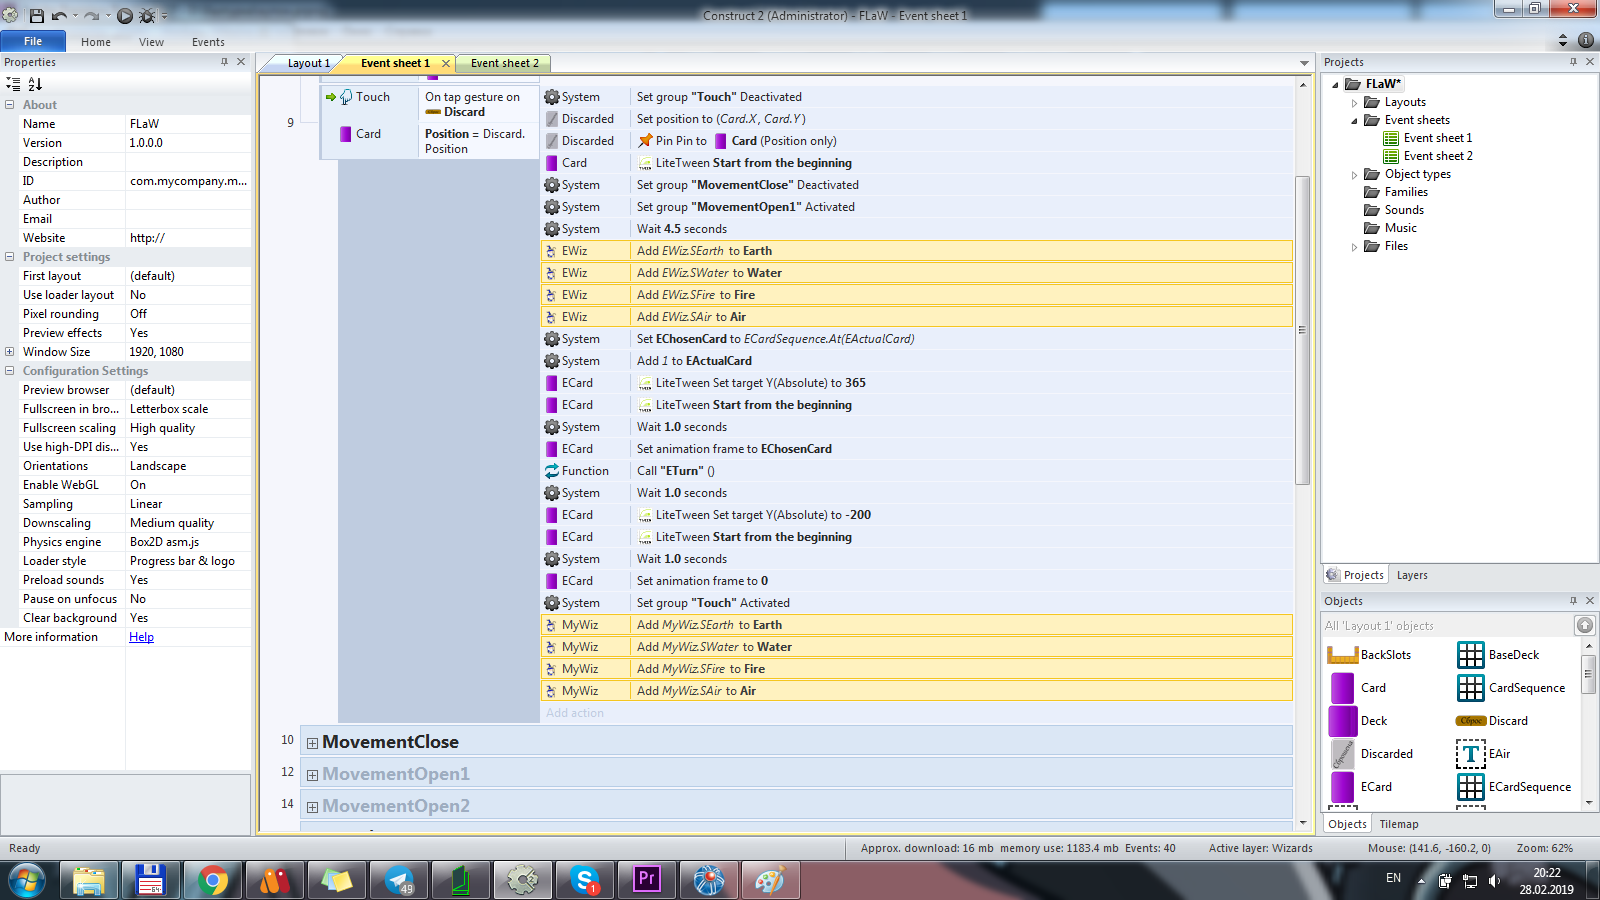1600x900 pixels.
Task: Open Telegram from the taskbar
Action: click(399, 880)
